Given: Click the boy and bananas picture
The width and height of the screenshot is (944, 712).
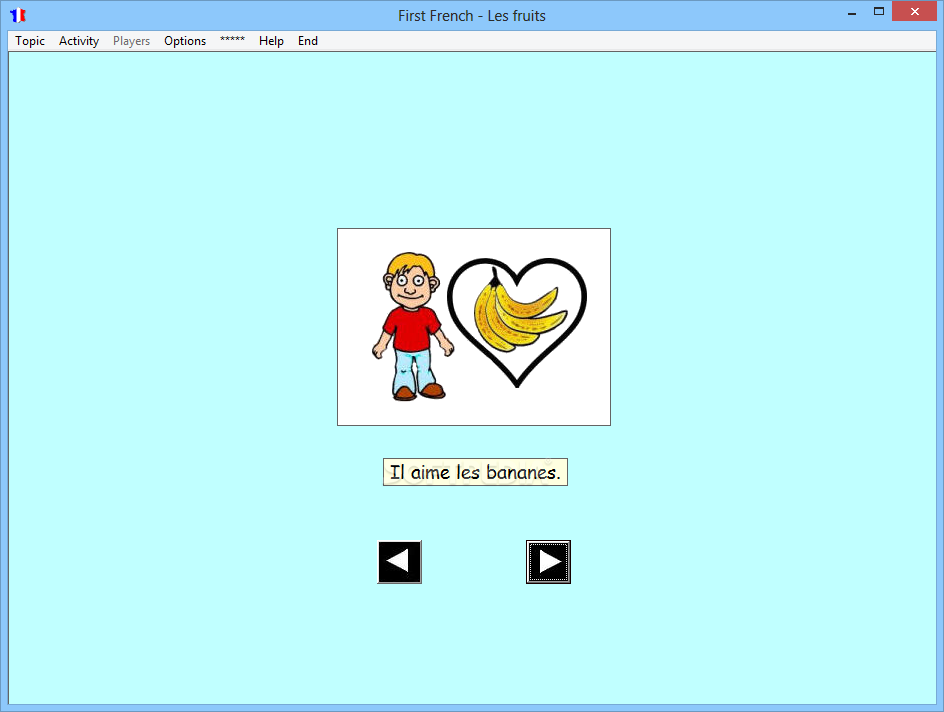Looking at the screenshot, I should point(474,327).
